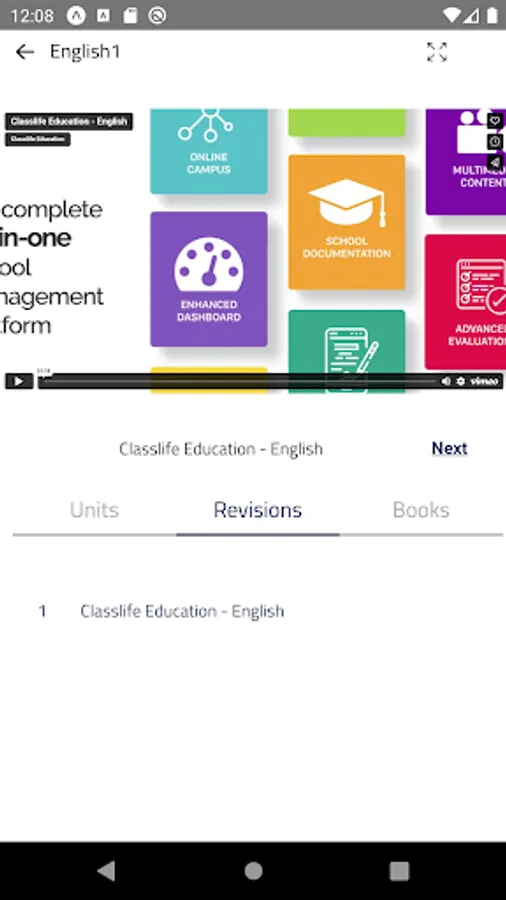Viewport: 506px width, 900px height.
Task: Seek along the video progress bar
Action: pos(238,381)
